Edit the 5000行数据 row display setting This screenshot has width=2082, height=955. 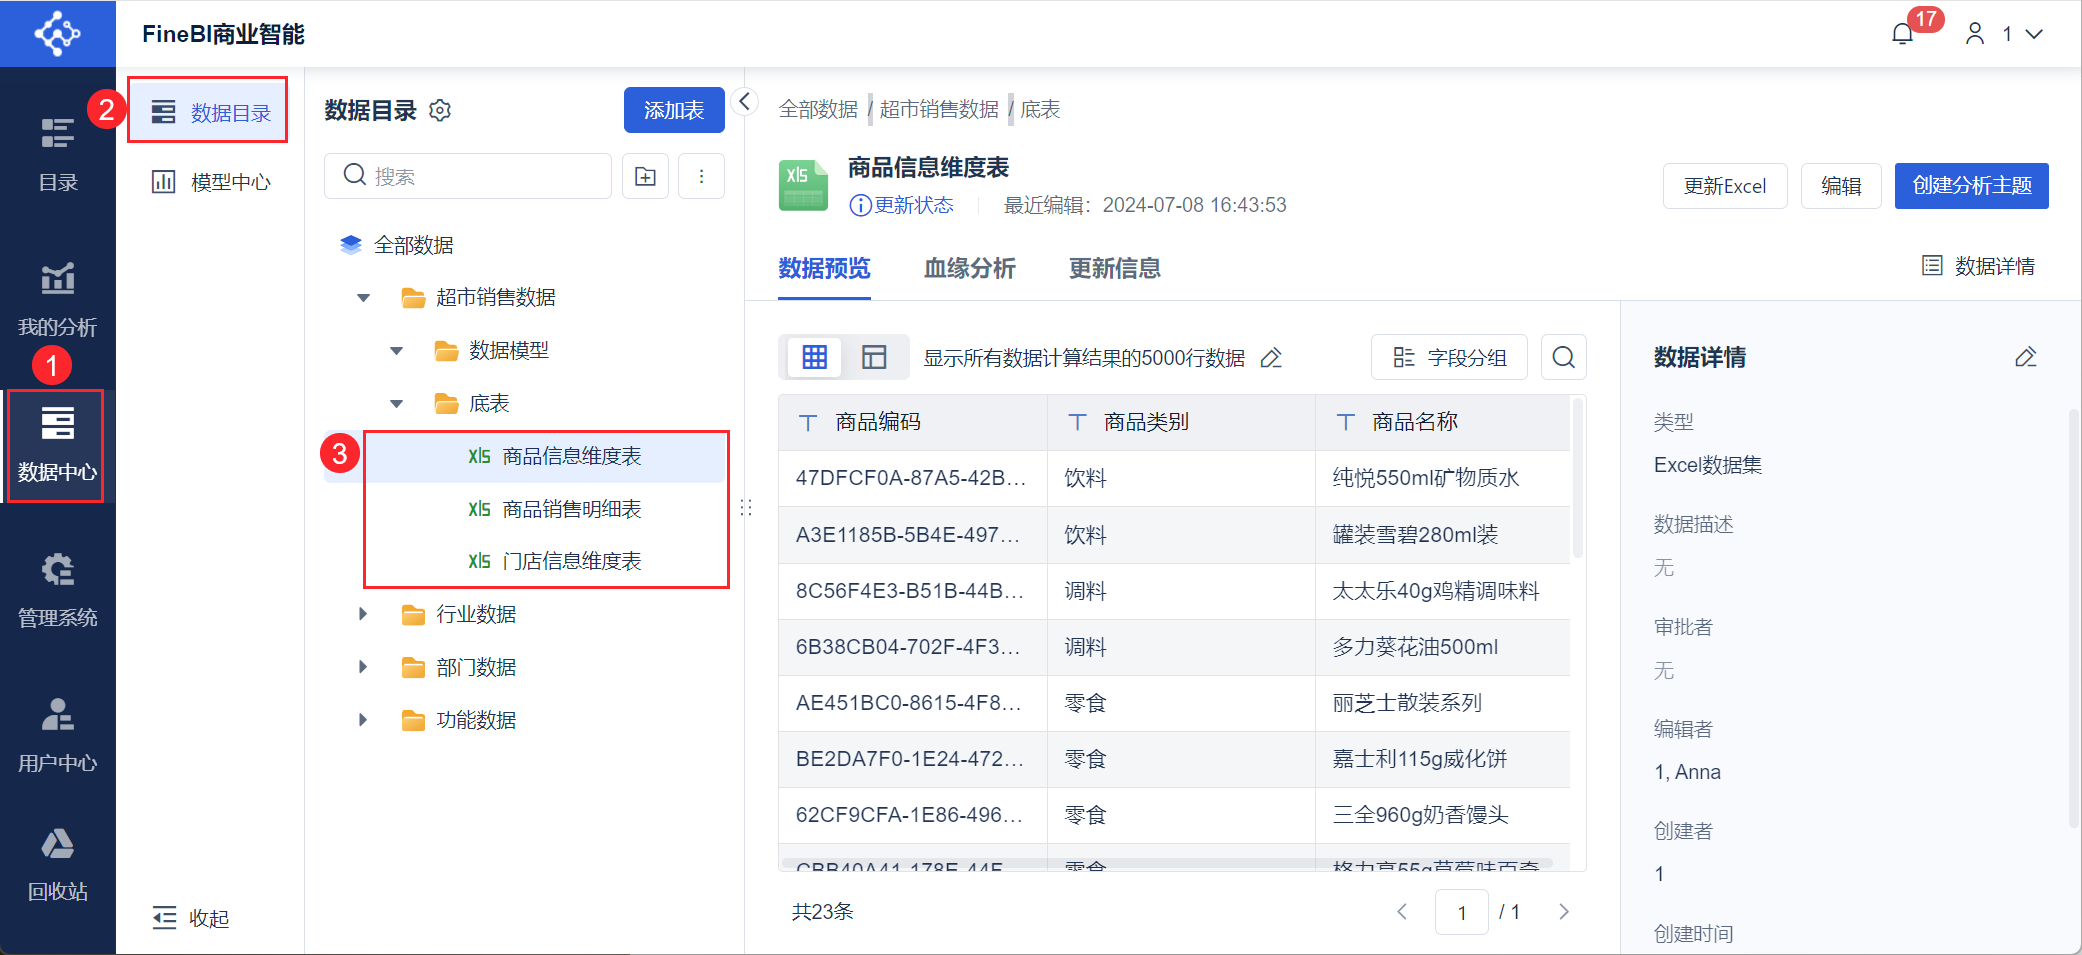[1271, 358]
